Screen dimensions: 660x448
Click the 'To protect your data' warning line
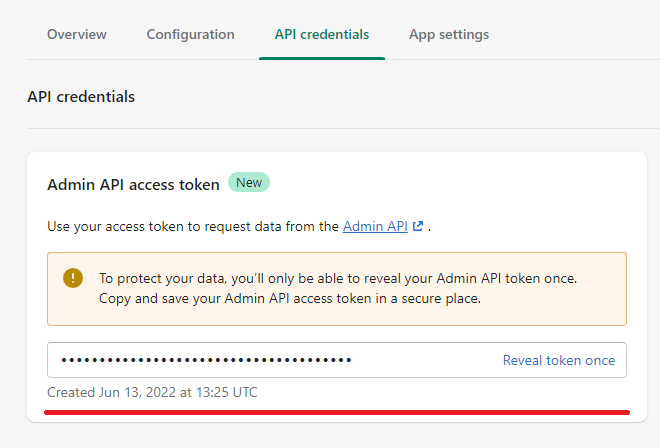pos(338,278)
